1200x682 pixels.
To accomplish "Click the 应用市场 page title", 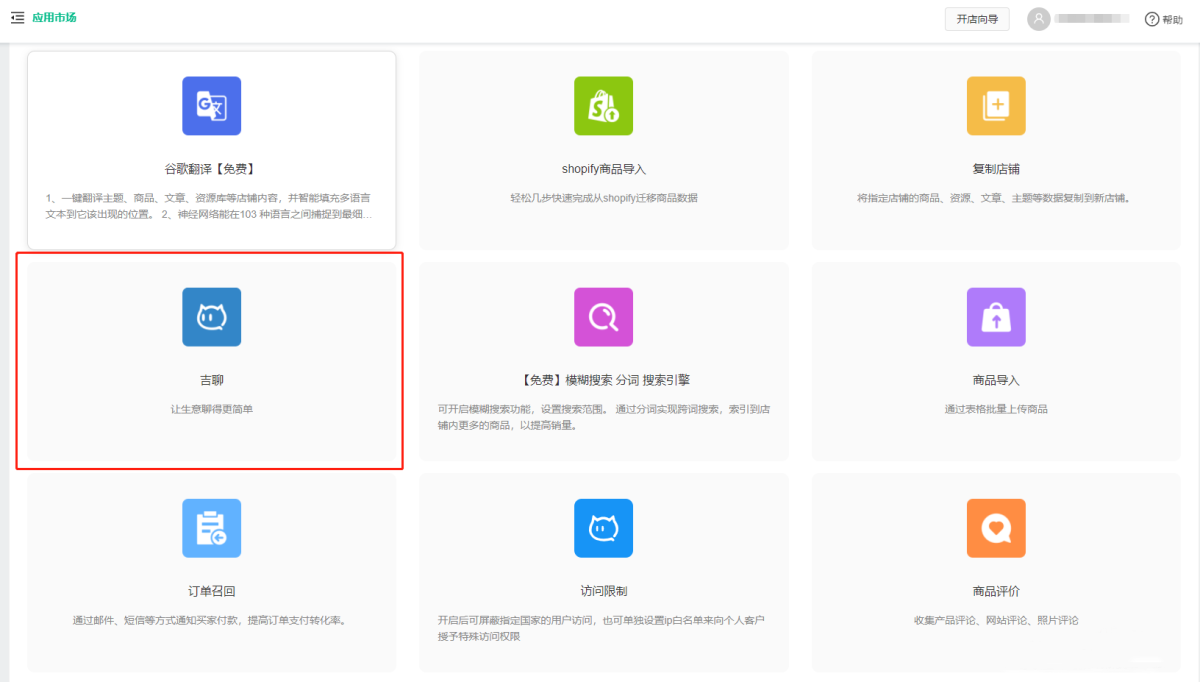I will pos(54,18).
